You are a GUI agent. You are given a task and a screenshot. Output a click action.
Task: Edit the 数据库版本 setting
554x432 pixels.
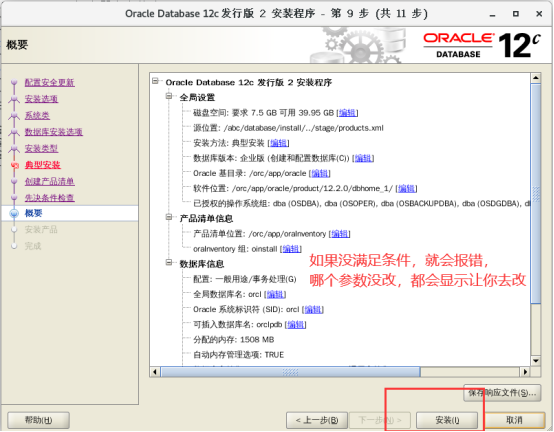click(363, 158)
